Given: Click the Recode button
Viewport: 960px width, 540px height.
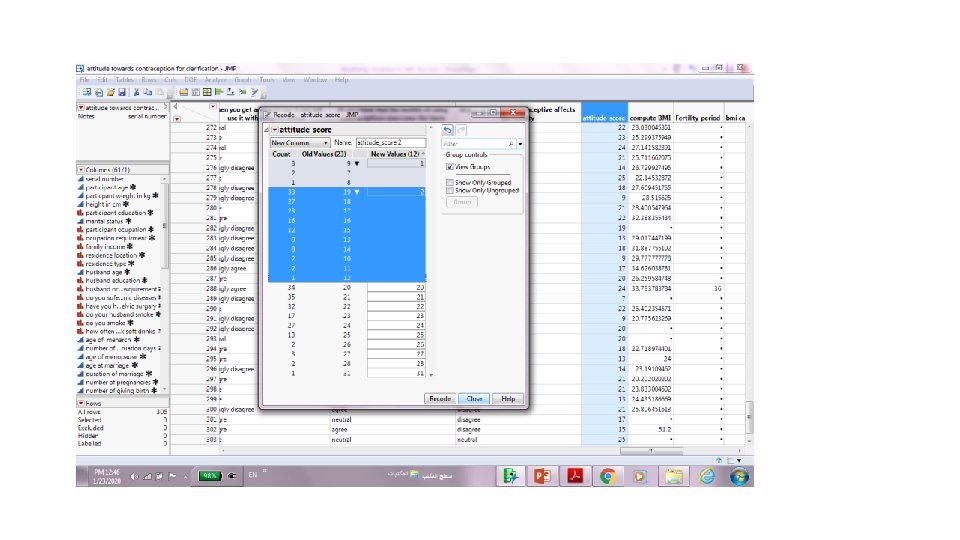Looking at the screenshot, I should click(x=440, y=399).
